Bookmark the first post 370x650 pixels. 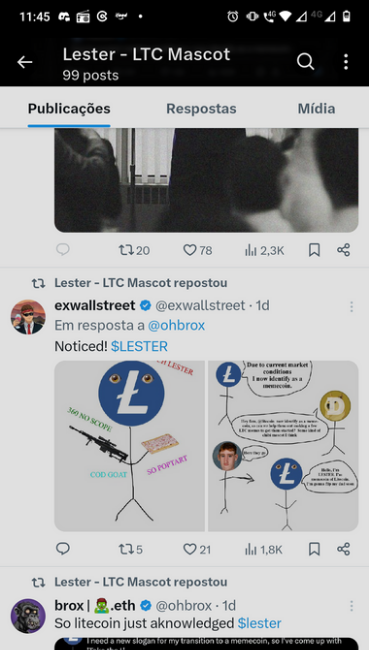314,250
